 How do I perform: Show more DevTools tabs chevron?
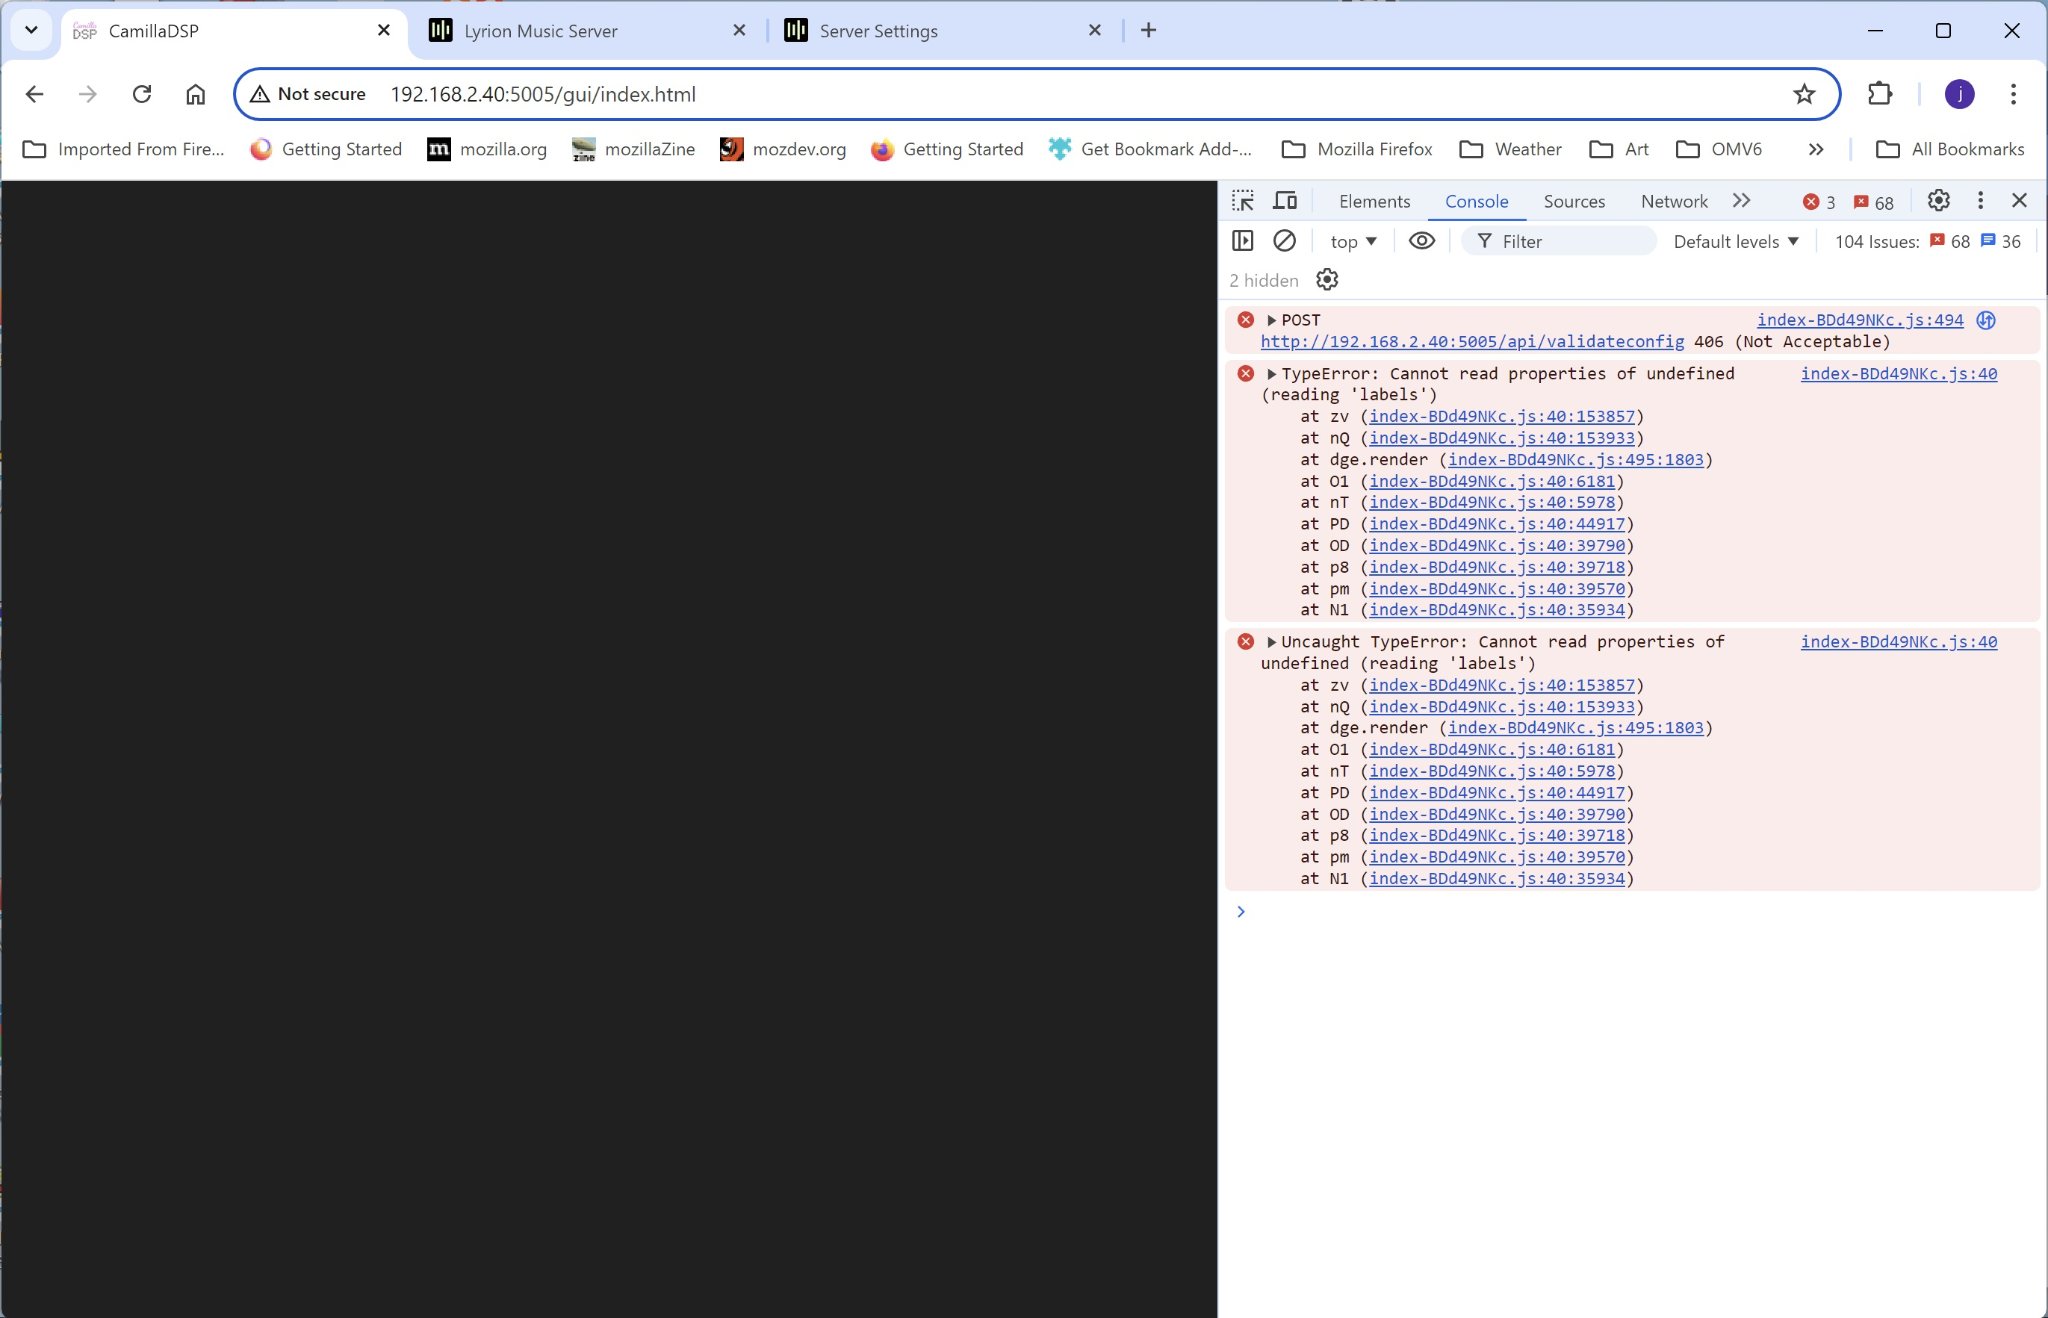1741,201
